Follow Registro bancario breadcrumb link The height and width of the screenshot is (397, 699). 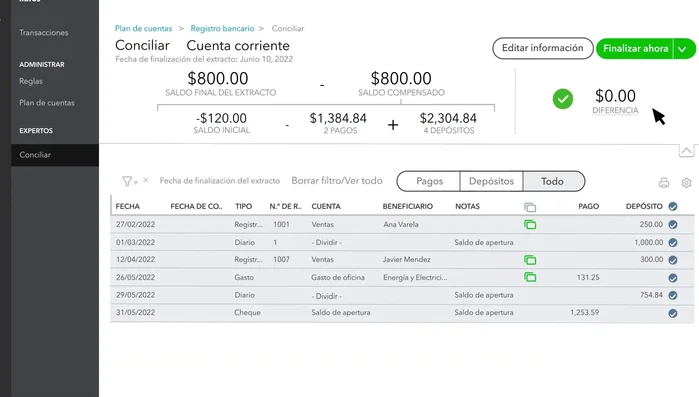(222, 29)
